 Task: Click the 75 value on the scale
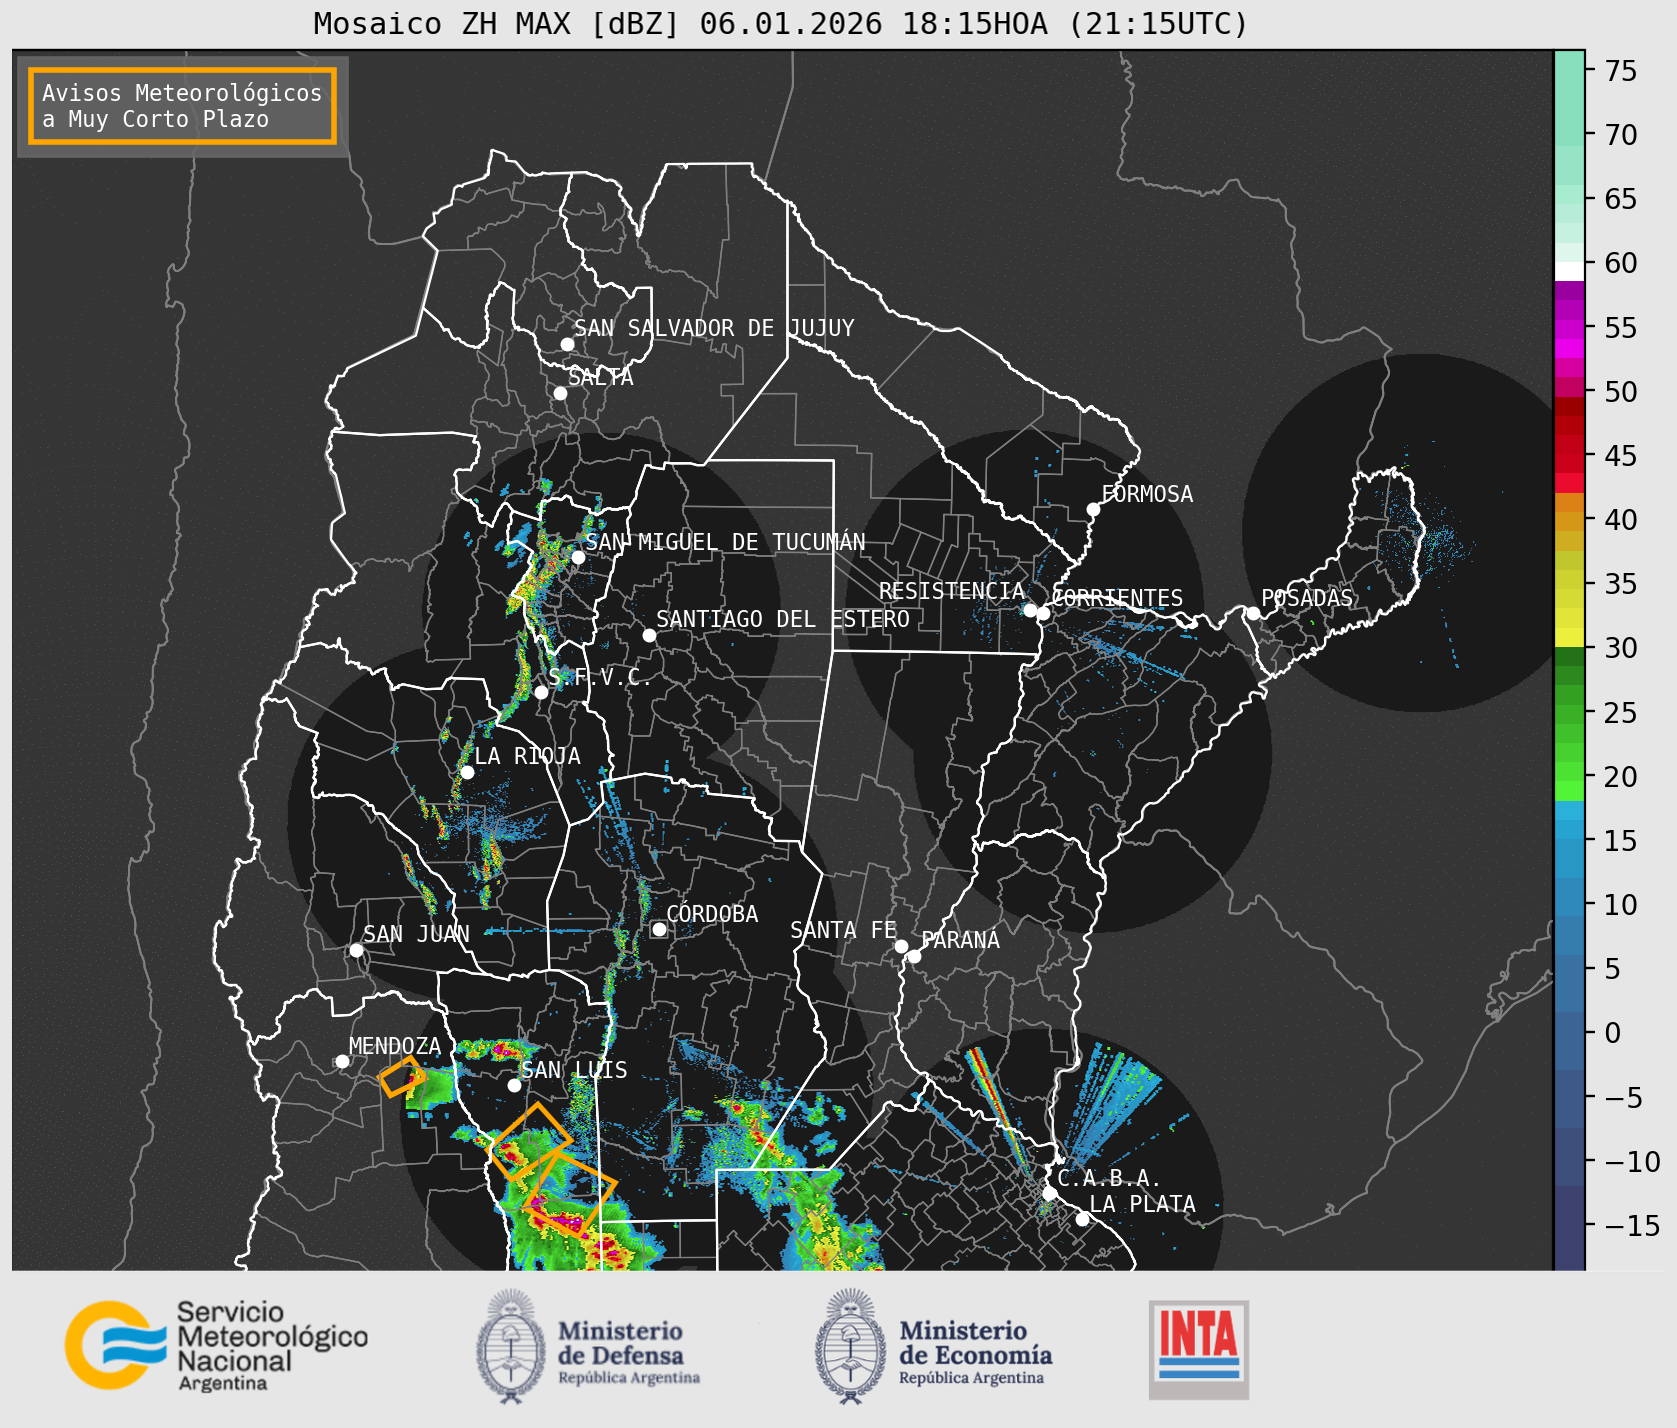coord(1621,70)
